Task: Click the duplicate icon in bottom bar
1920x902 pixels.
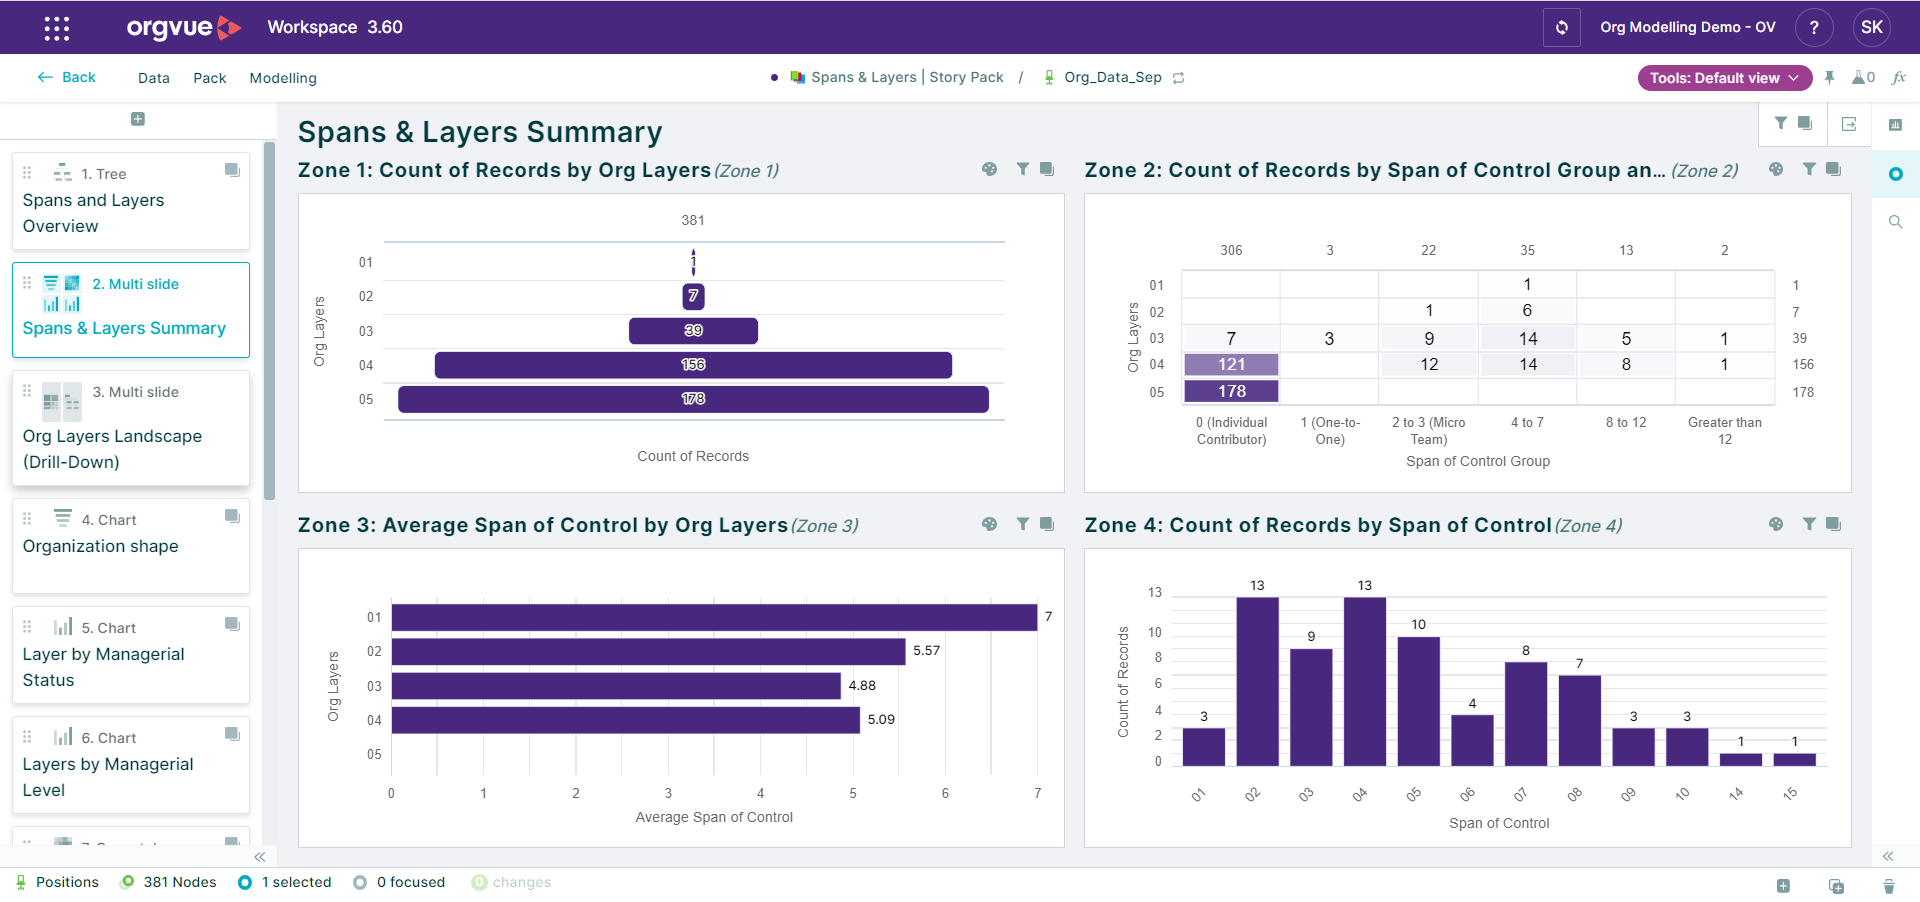Action: point(1836,886)
